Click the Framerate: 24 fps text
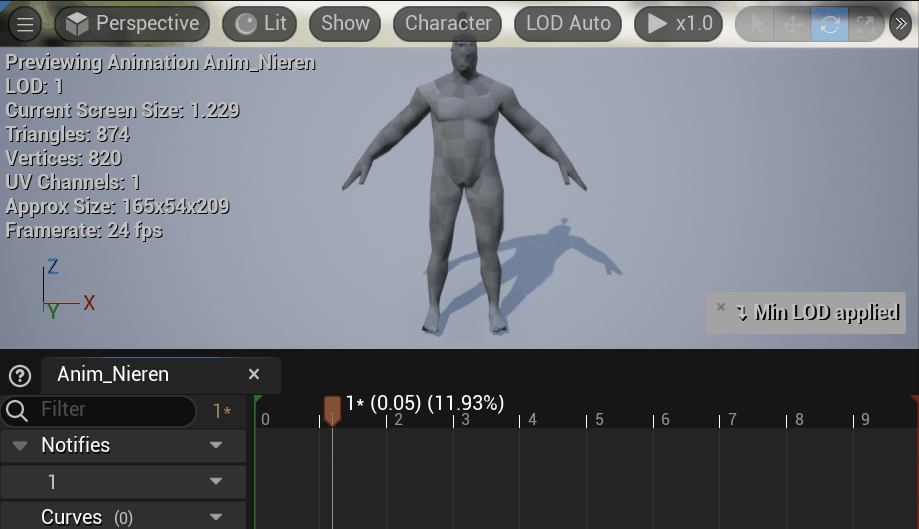The width and height of the screenshot is (919, 529). (x=84, y=231)
